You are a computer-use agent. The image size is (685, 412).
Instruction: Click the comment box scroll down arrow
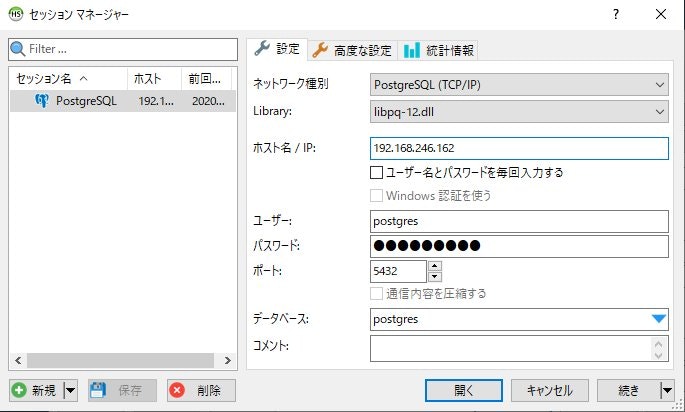pos(659,354)
